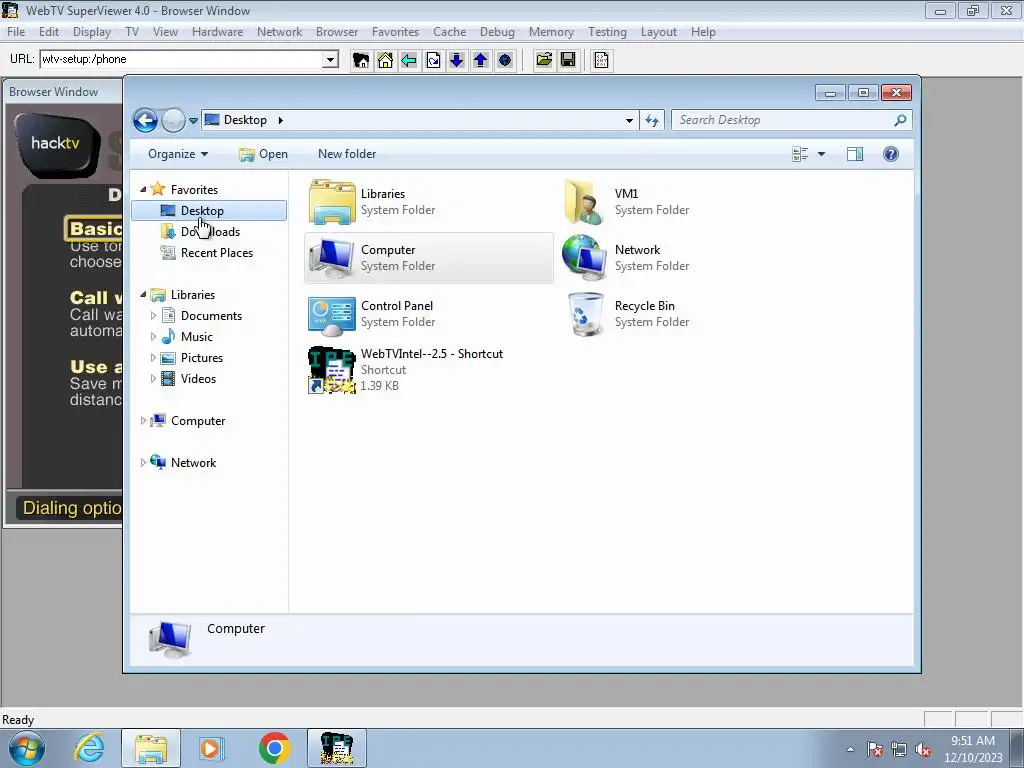Collapse the Libraries tree group
This screenshot has width=1024, height=768.
143,295
